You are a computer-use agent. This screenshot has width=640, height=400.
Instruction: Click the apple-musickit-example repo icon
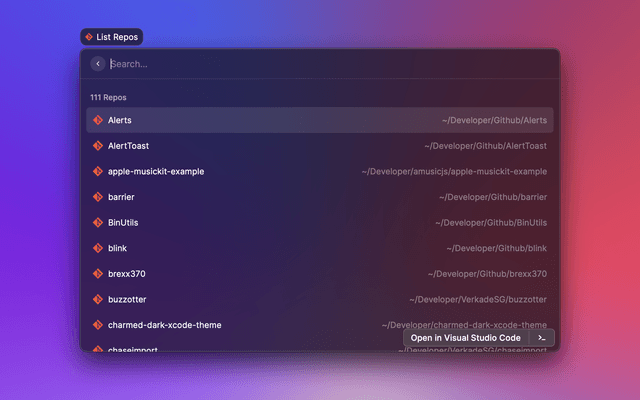[98, 171]
